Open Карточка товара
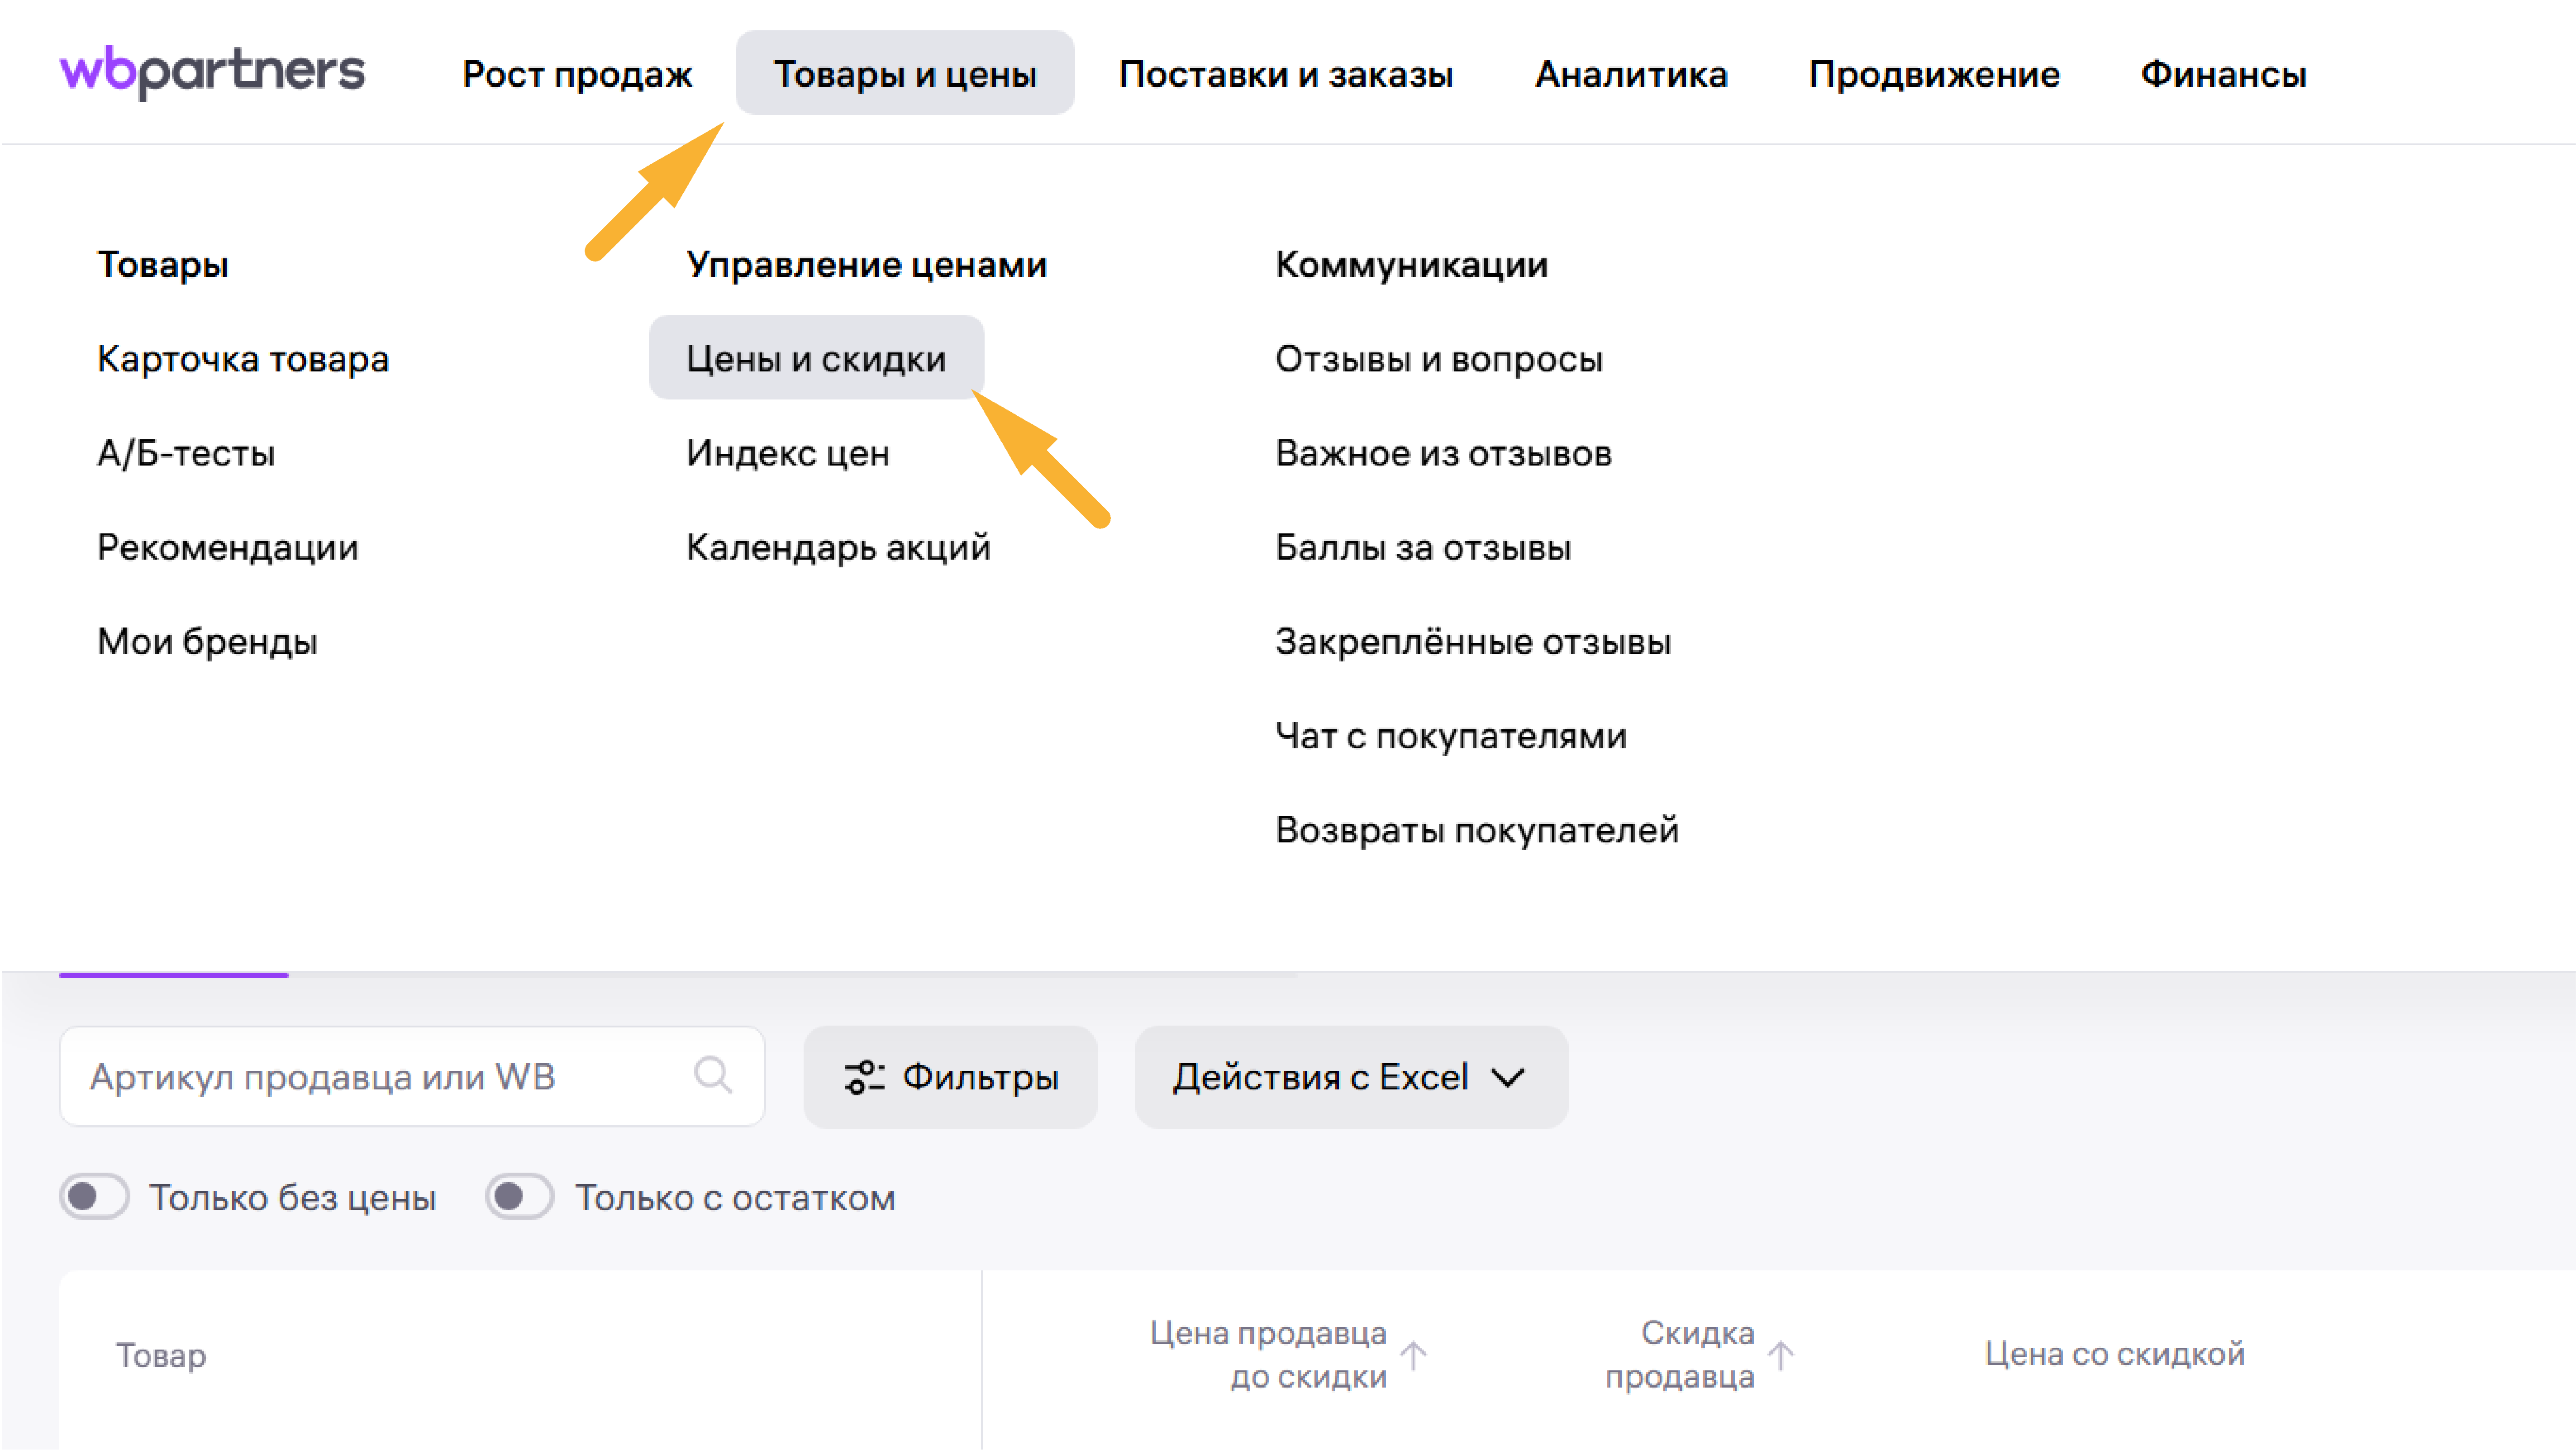This screenshot has height=1450, width=2576. pyautogui.click(x=242, y=358)
